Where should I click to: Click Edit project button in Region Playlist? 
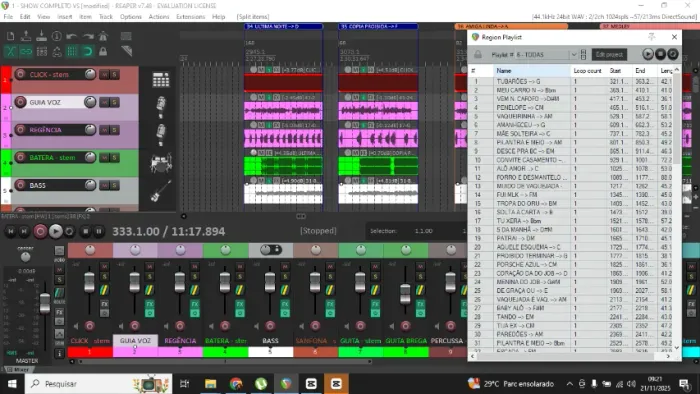(609, 54)
